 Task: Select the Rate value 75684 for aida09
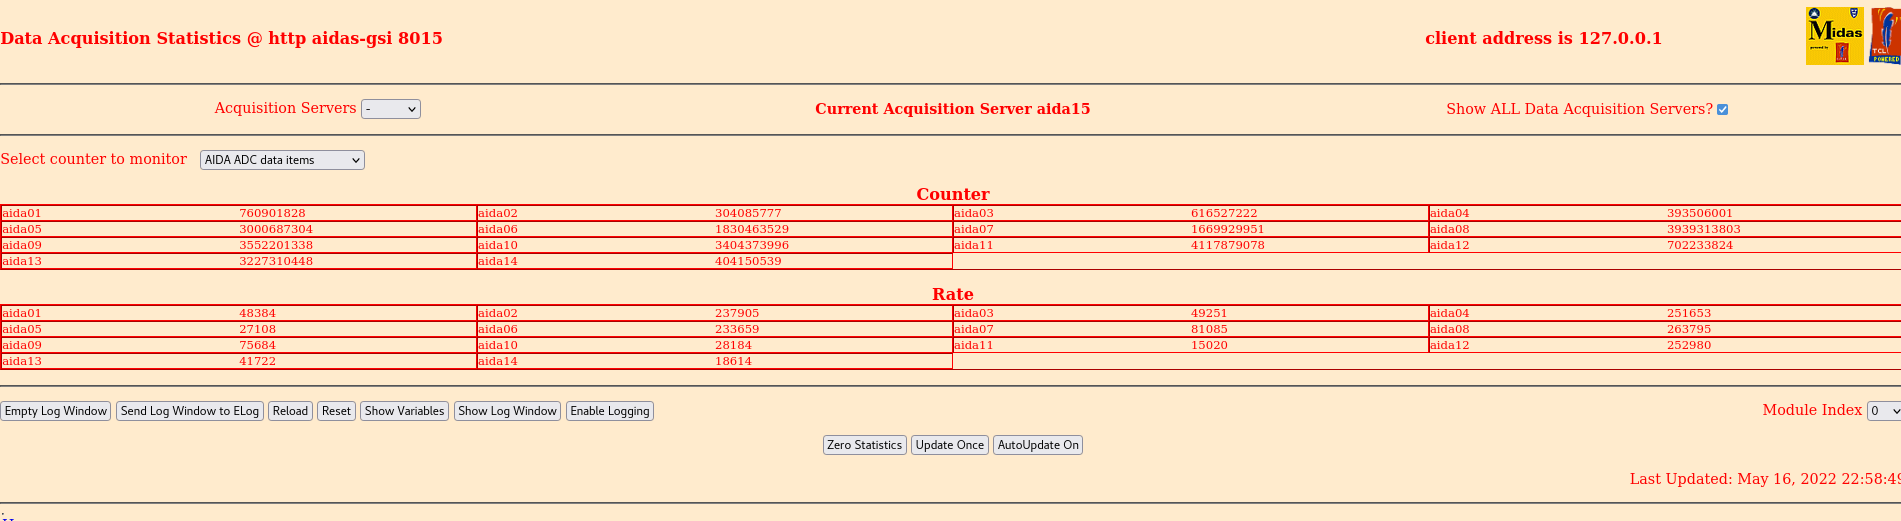click(x=257, y=345)
